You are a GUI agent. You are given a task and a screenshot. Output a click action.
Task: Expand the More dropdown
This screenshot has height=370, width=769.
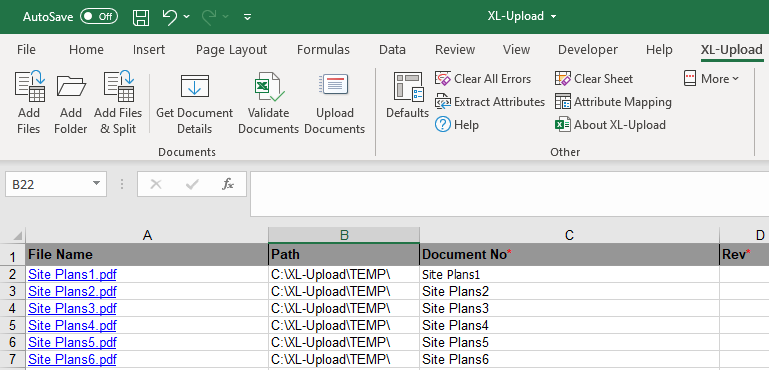coord(712,79)
